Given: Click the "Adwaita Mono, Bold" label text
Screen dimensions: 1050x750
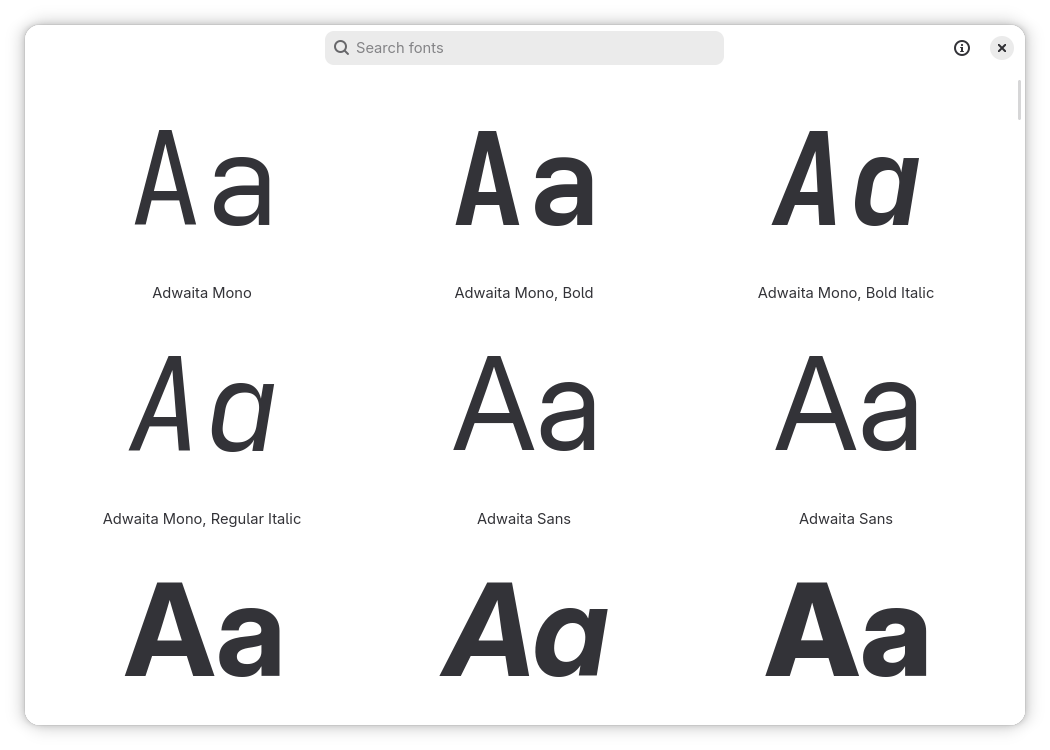Looking at the screenshot, I should (x=524, y=293).
